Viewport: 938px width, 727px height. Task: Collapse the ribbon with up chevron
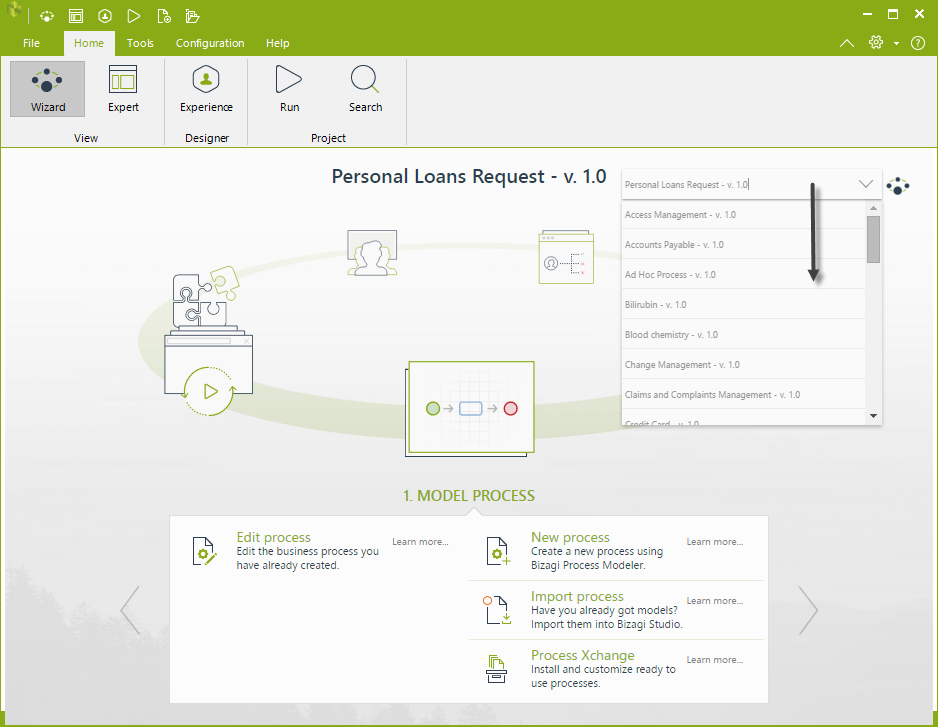pyautogui.click(x=846, y=43)
